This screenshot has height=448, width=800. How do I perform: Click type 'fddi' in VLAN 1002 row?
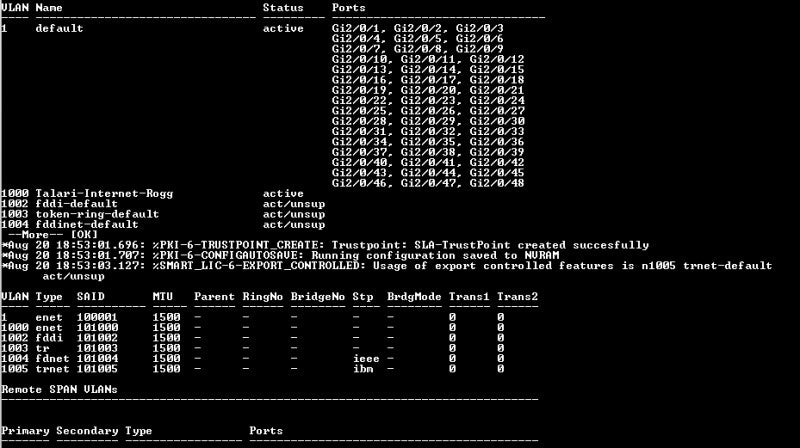[49, 338]
